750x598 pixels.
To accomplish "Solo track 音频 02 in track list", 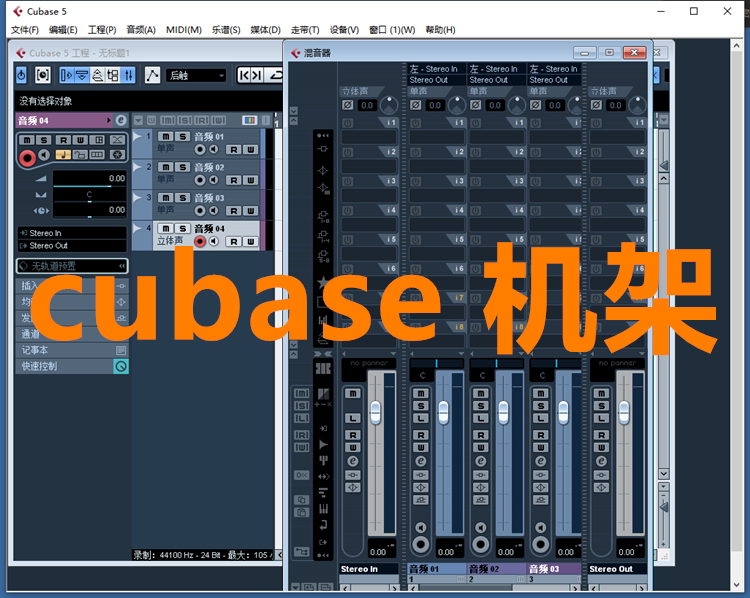I will 182,167.
